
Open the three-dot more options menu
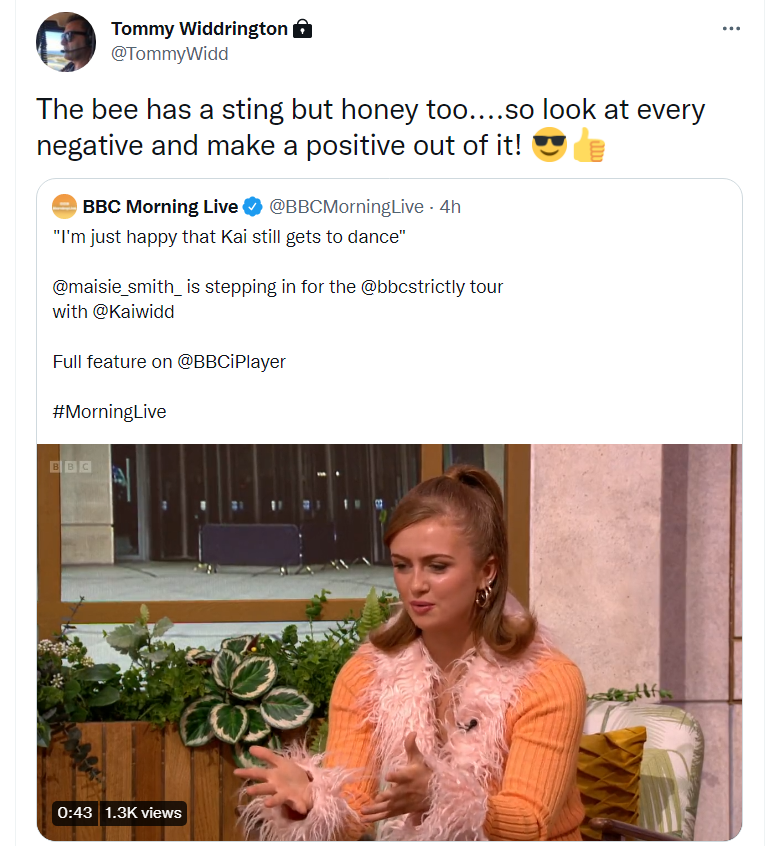pyautogui.click(x=731, y=29)
